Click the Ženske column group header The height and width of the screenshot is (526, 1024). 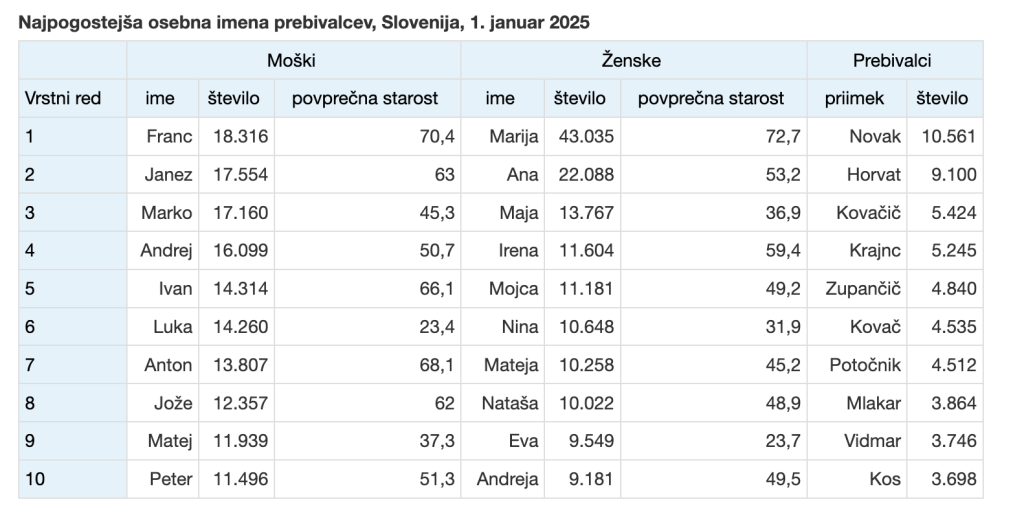point(632,60)
